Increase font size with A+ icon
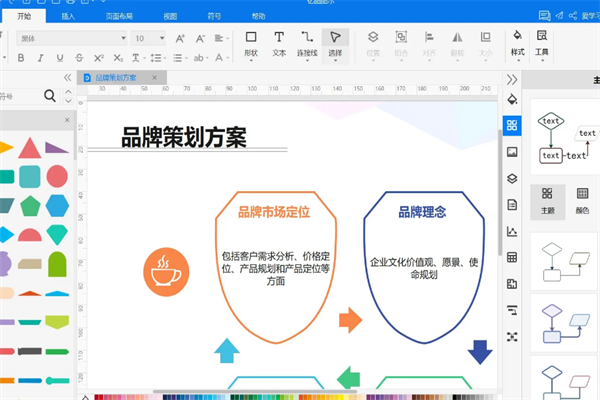This screenshot has height=400, width=600. tap(180, 38)
